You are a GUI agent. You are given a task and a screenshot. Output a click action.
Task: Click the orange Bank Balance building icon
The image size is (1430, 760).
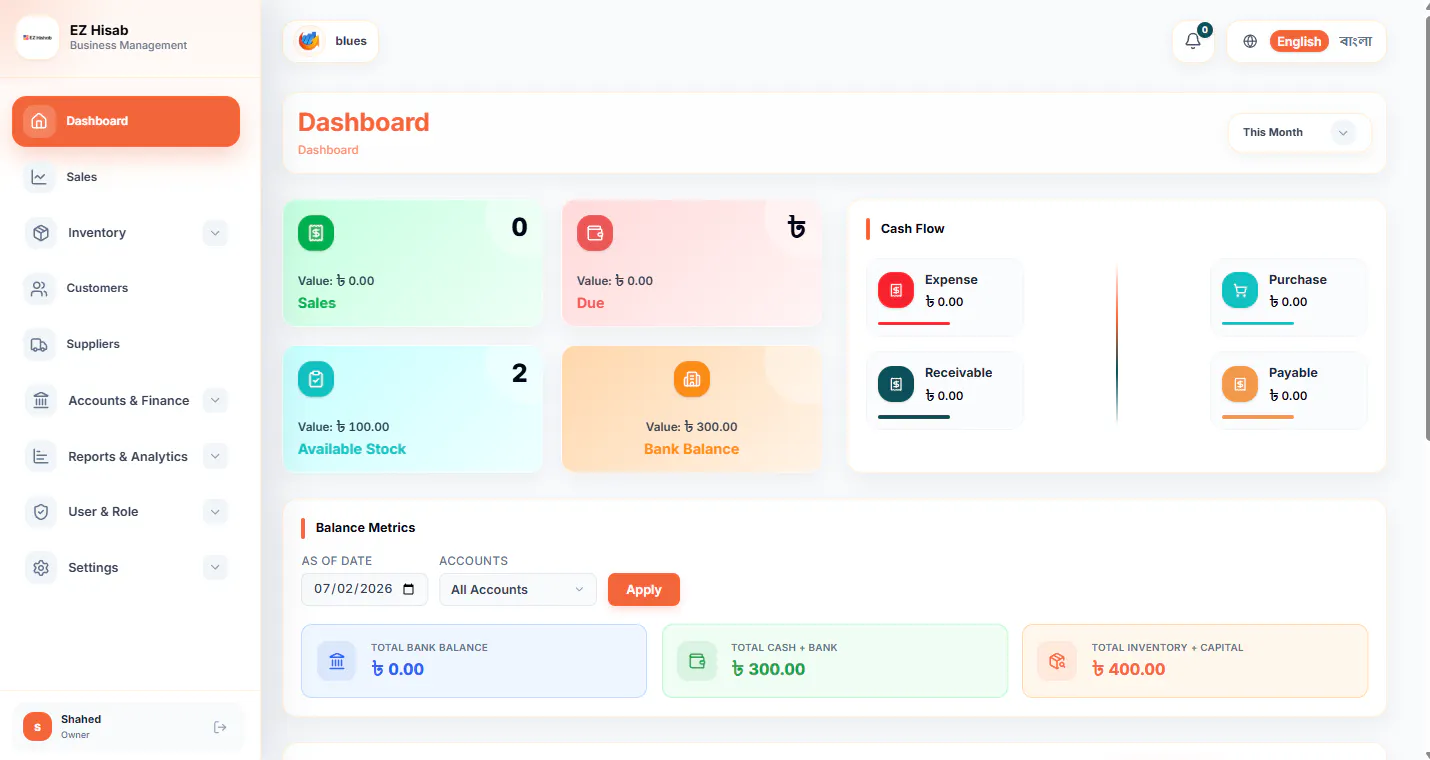pyautogui.click(x=692, y=379)
